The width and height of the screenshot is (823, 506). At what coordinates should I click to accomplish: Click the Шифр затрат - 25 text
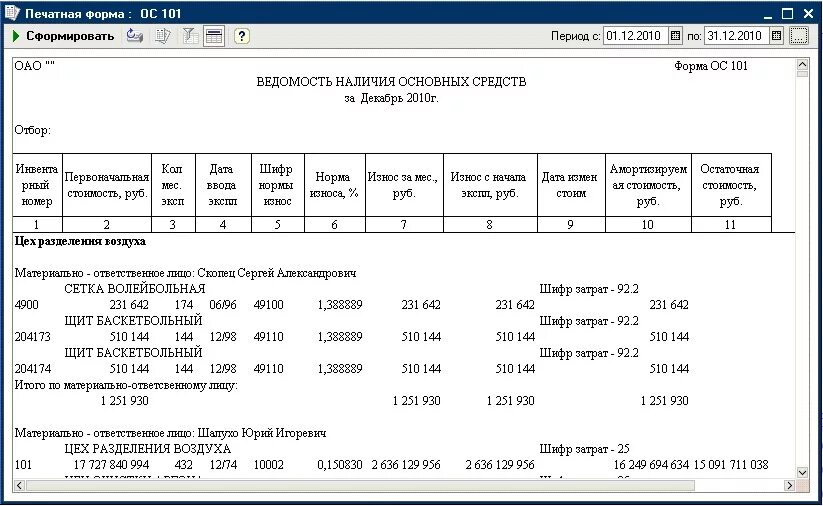click(585, 449)
